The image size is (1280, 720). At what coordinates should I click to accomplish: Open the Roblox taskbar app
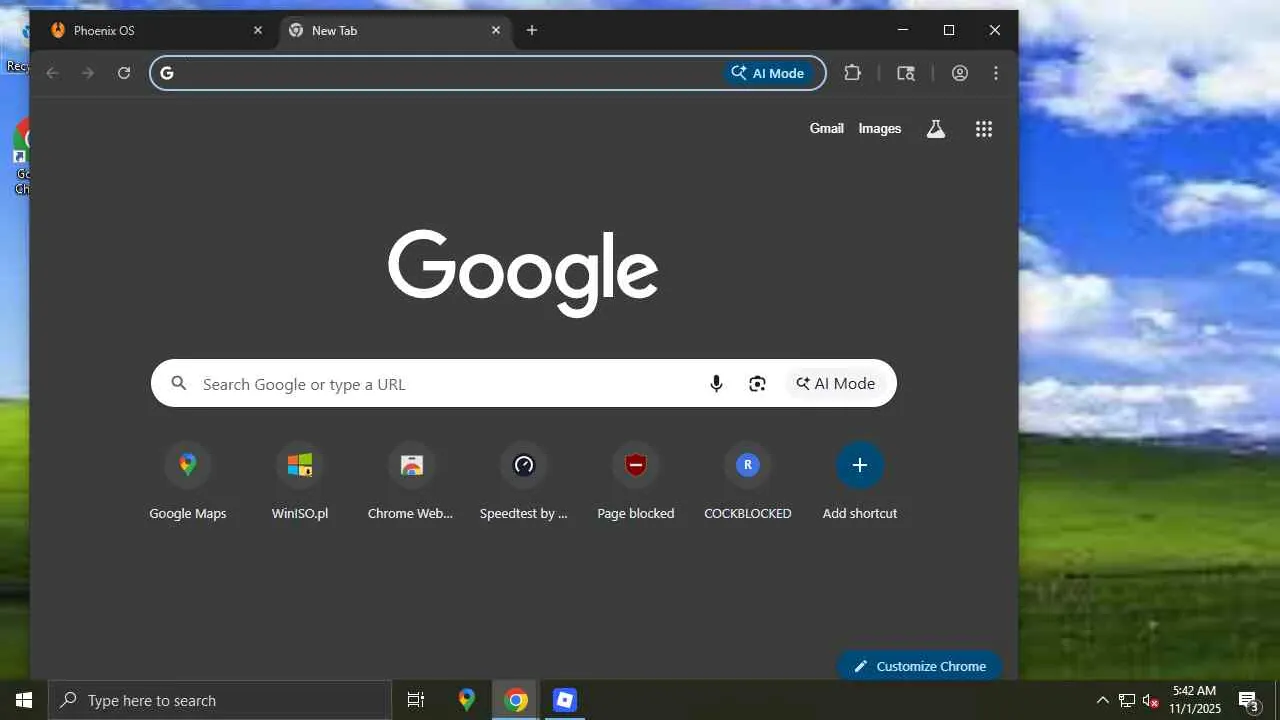click(x=565, y=700)
